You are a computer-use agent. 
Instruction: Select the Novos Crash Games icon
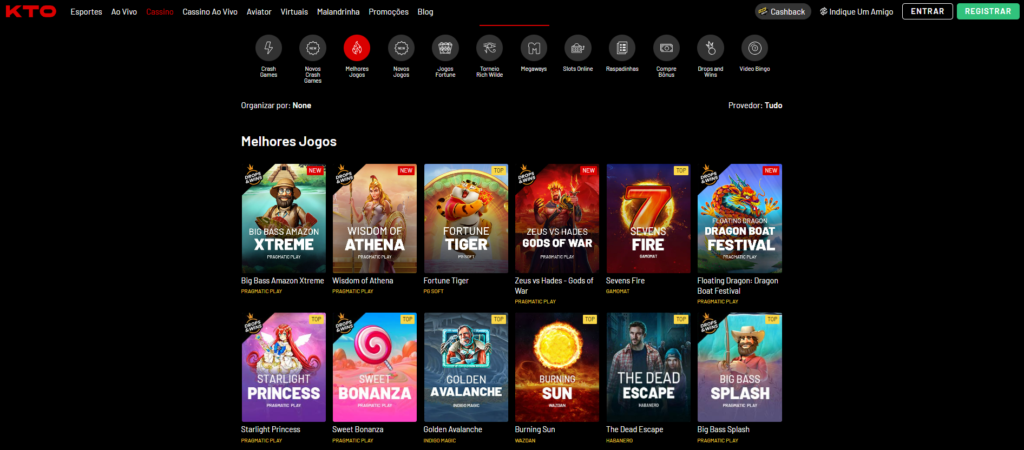[x=313, y=48]
